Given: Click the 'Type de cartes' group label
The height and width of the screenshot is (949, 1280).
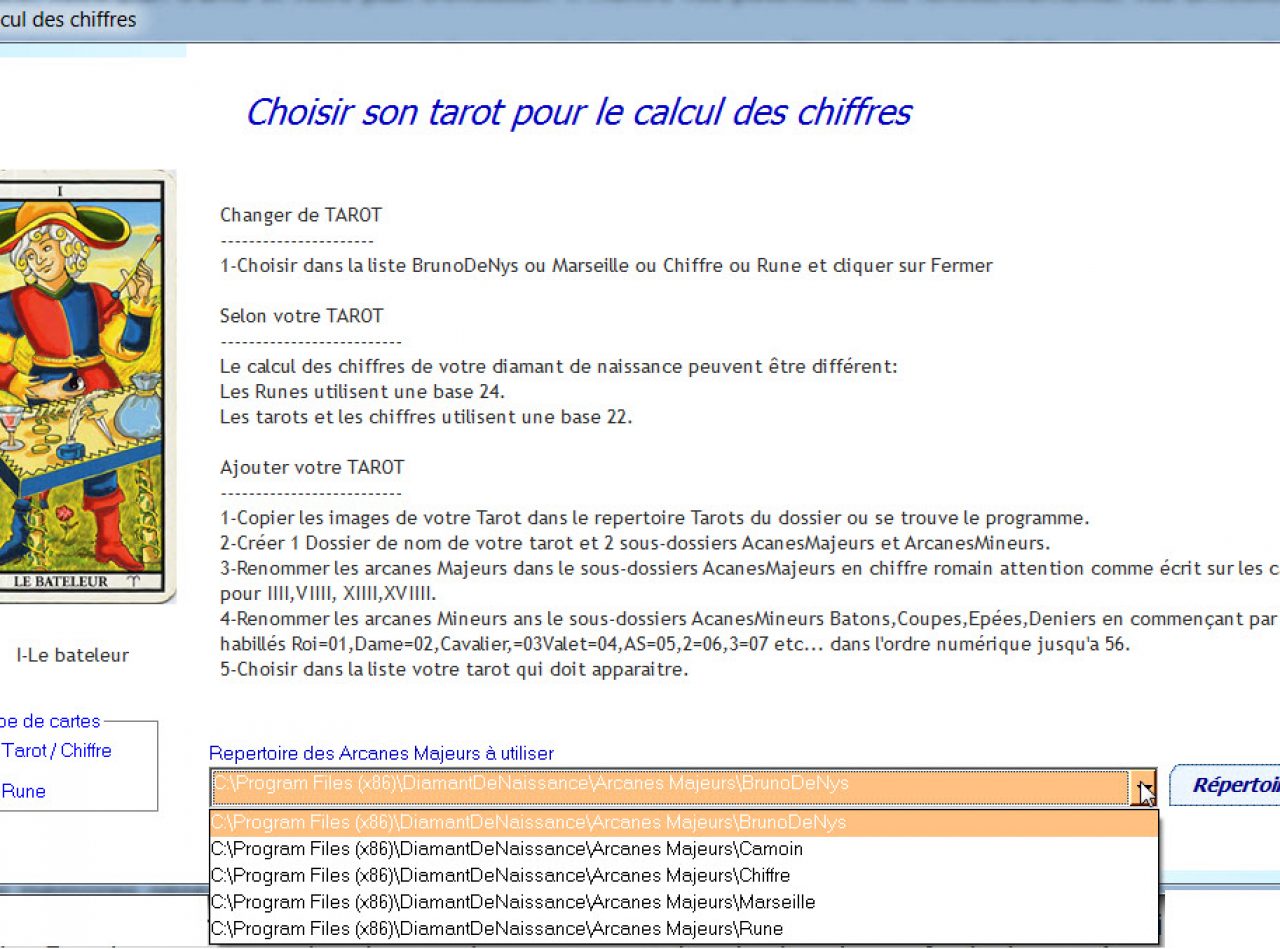Looking at the screenshot, I should click(50, 722).
